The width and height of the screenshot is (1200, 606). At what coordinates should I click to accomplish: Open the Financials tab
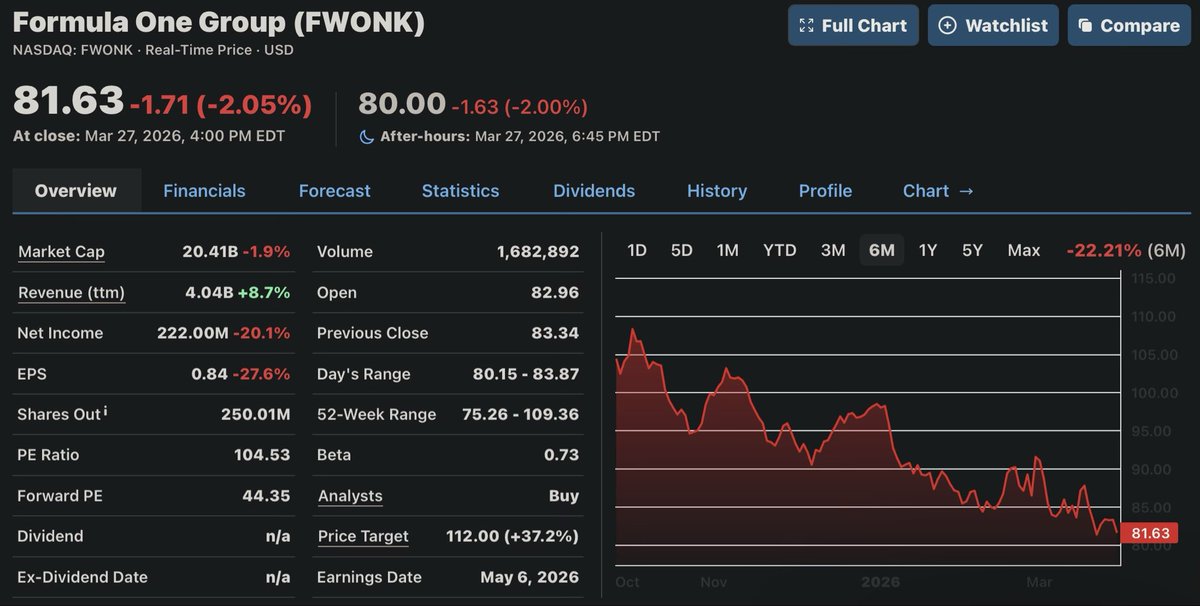(204, 190)
